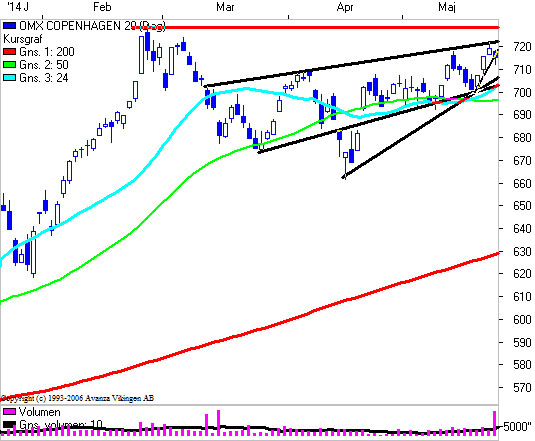The image size is (535, 441).
Task: Click the Mar label on time axis
Action: click(x=225, y=7)
